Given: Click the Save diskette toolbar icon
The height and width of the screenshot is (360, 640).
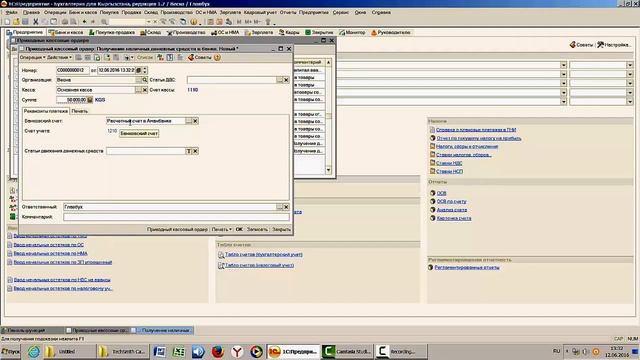Looking at the screenshot, I should (25, 22).
